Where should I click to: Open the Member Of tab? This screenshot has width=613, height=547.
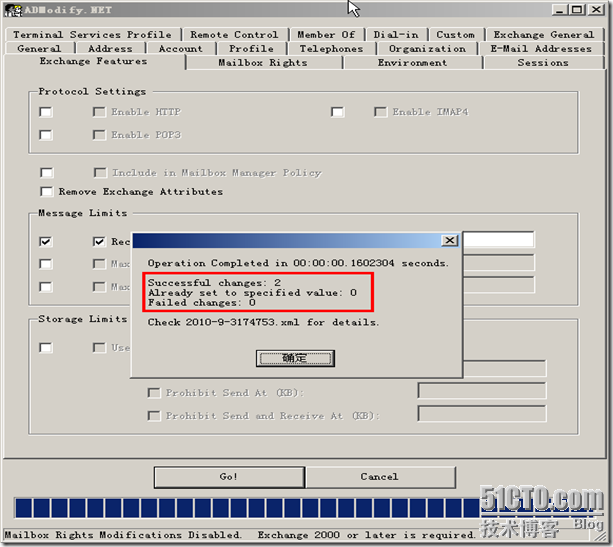[x=326, y=35]
